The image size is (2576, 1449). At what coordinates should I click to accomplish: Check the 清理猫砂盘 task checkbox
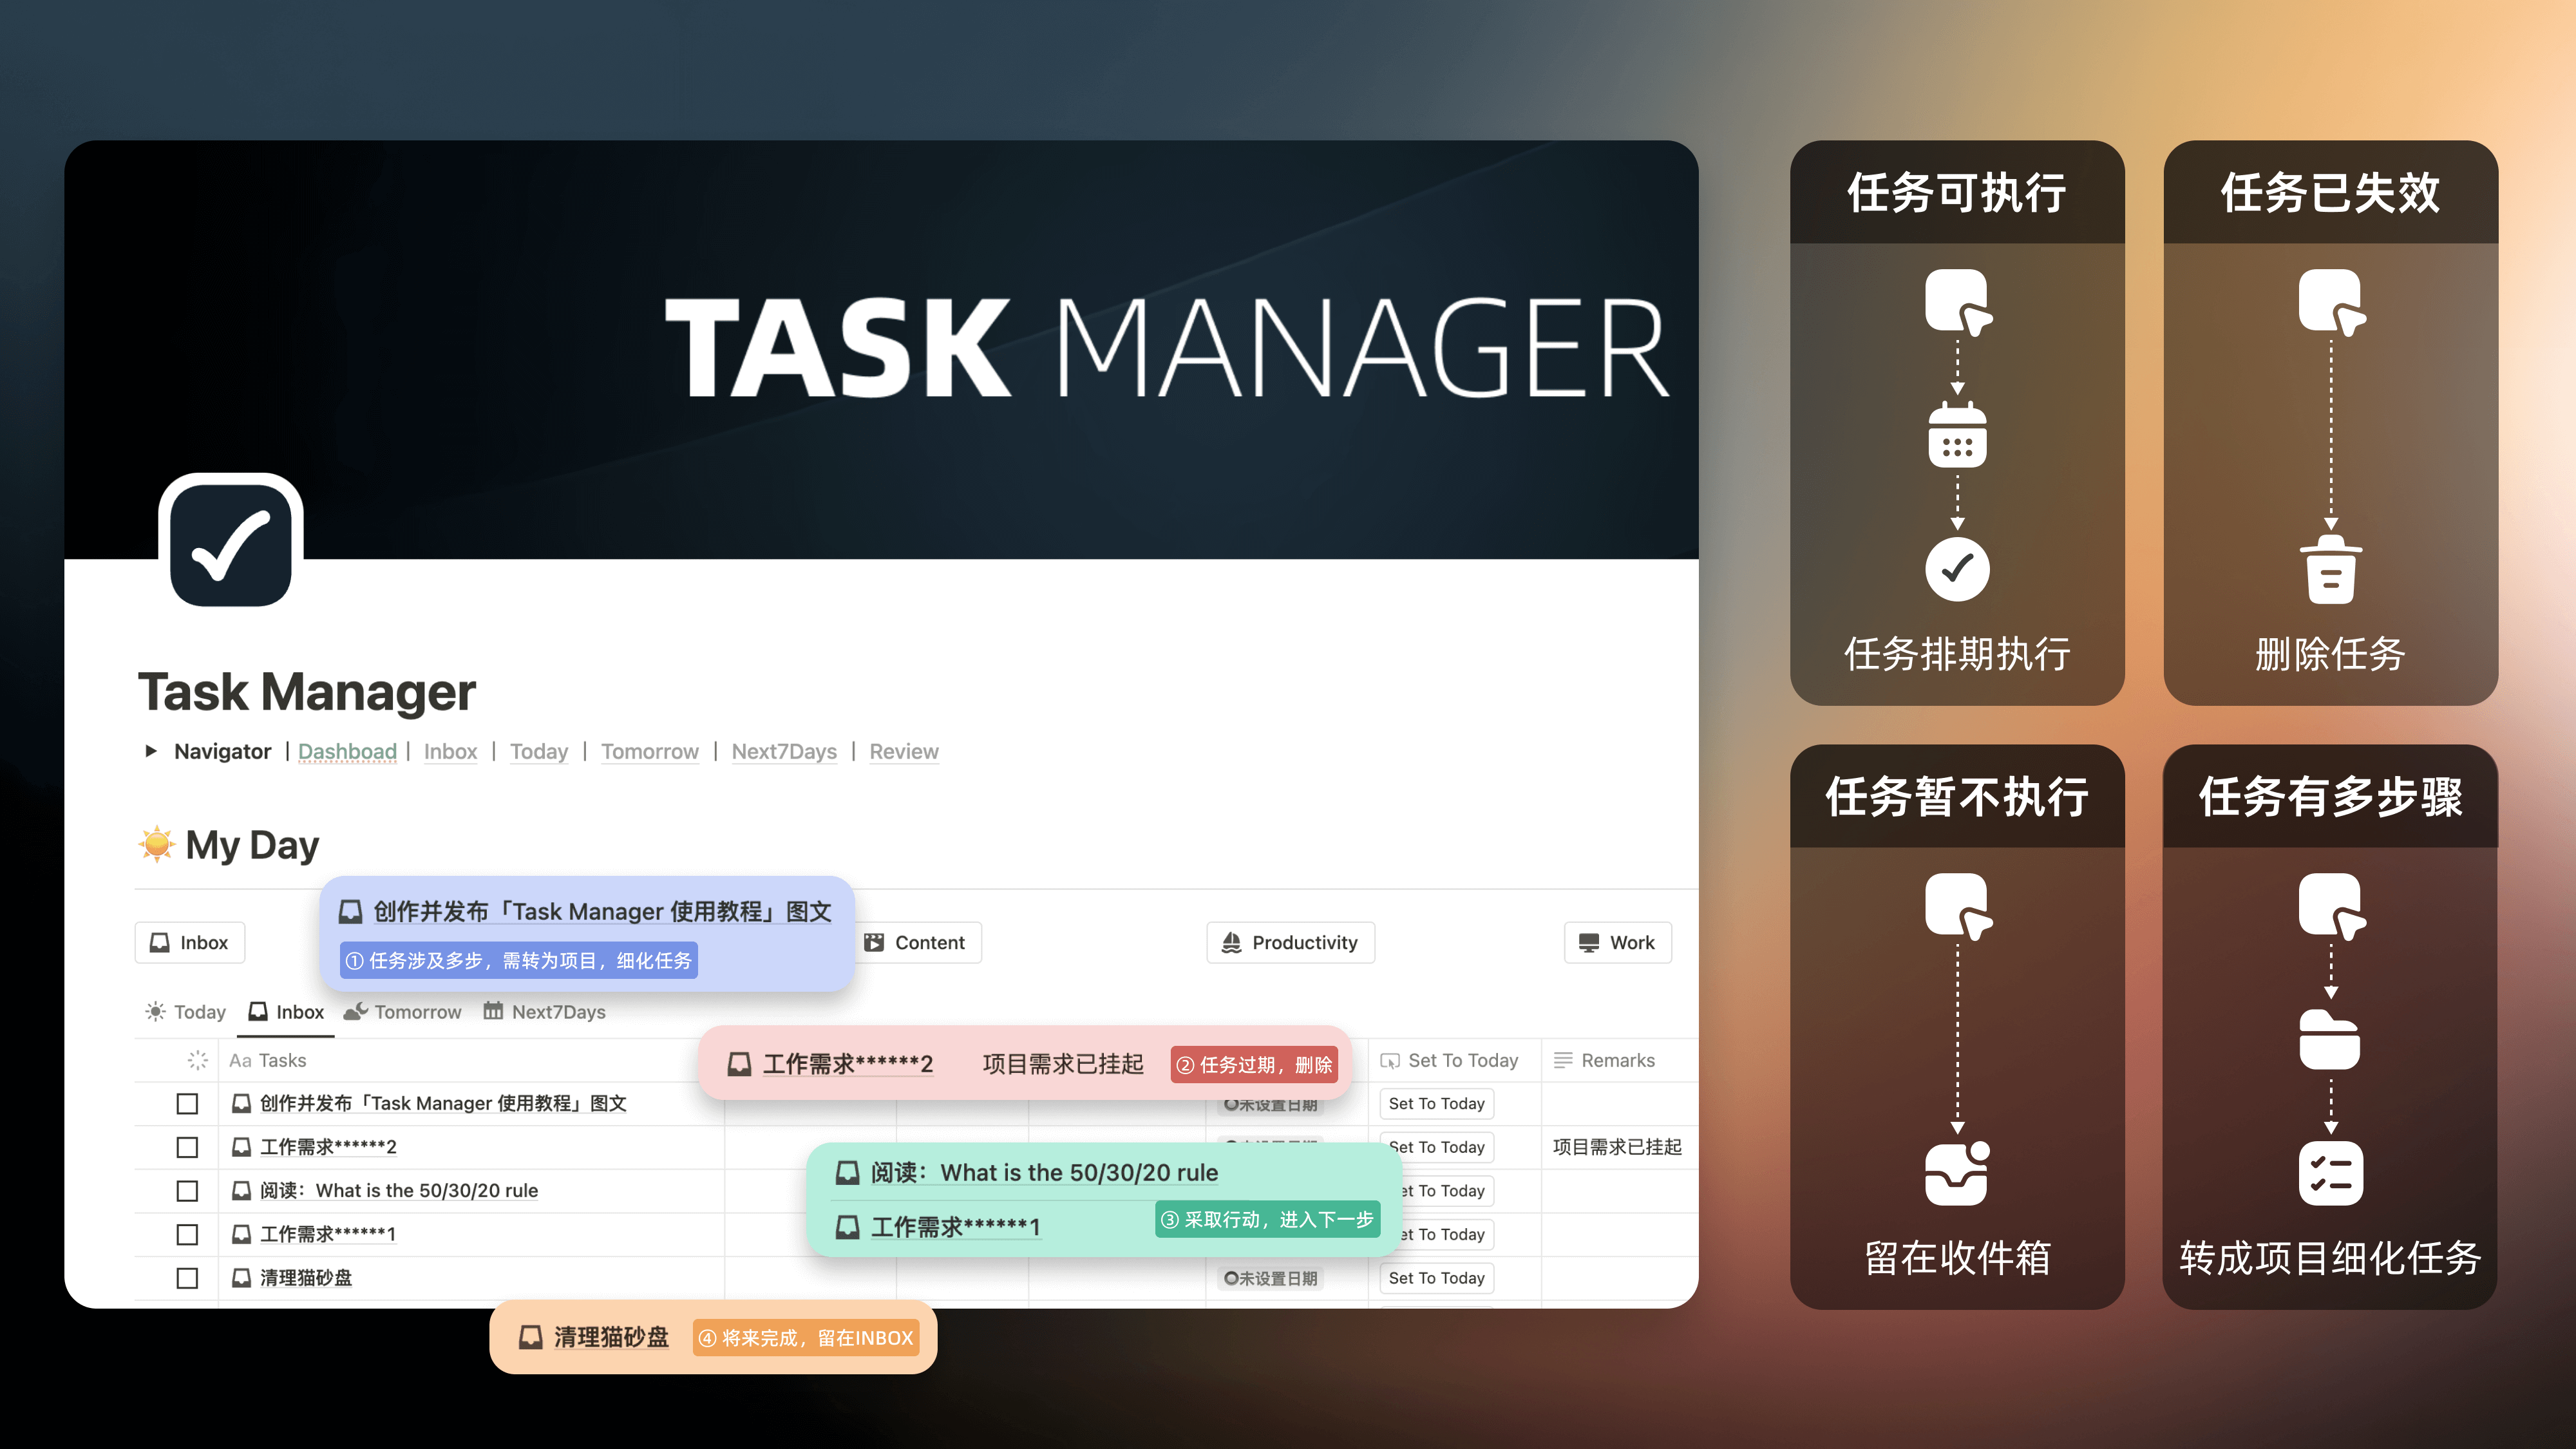point(187,1277)
